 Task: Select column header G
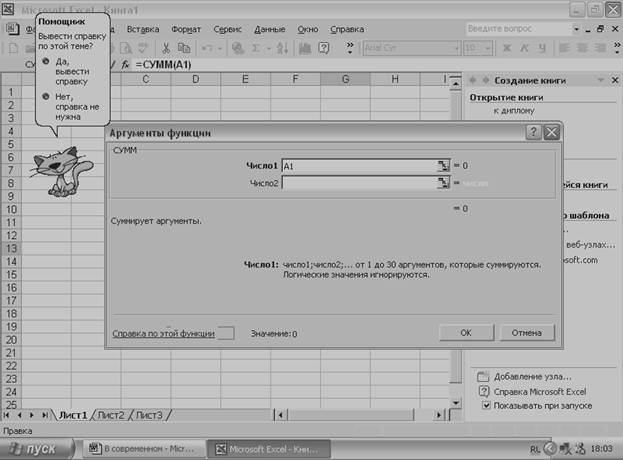(x=345, y=79)
